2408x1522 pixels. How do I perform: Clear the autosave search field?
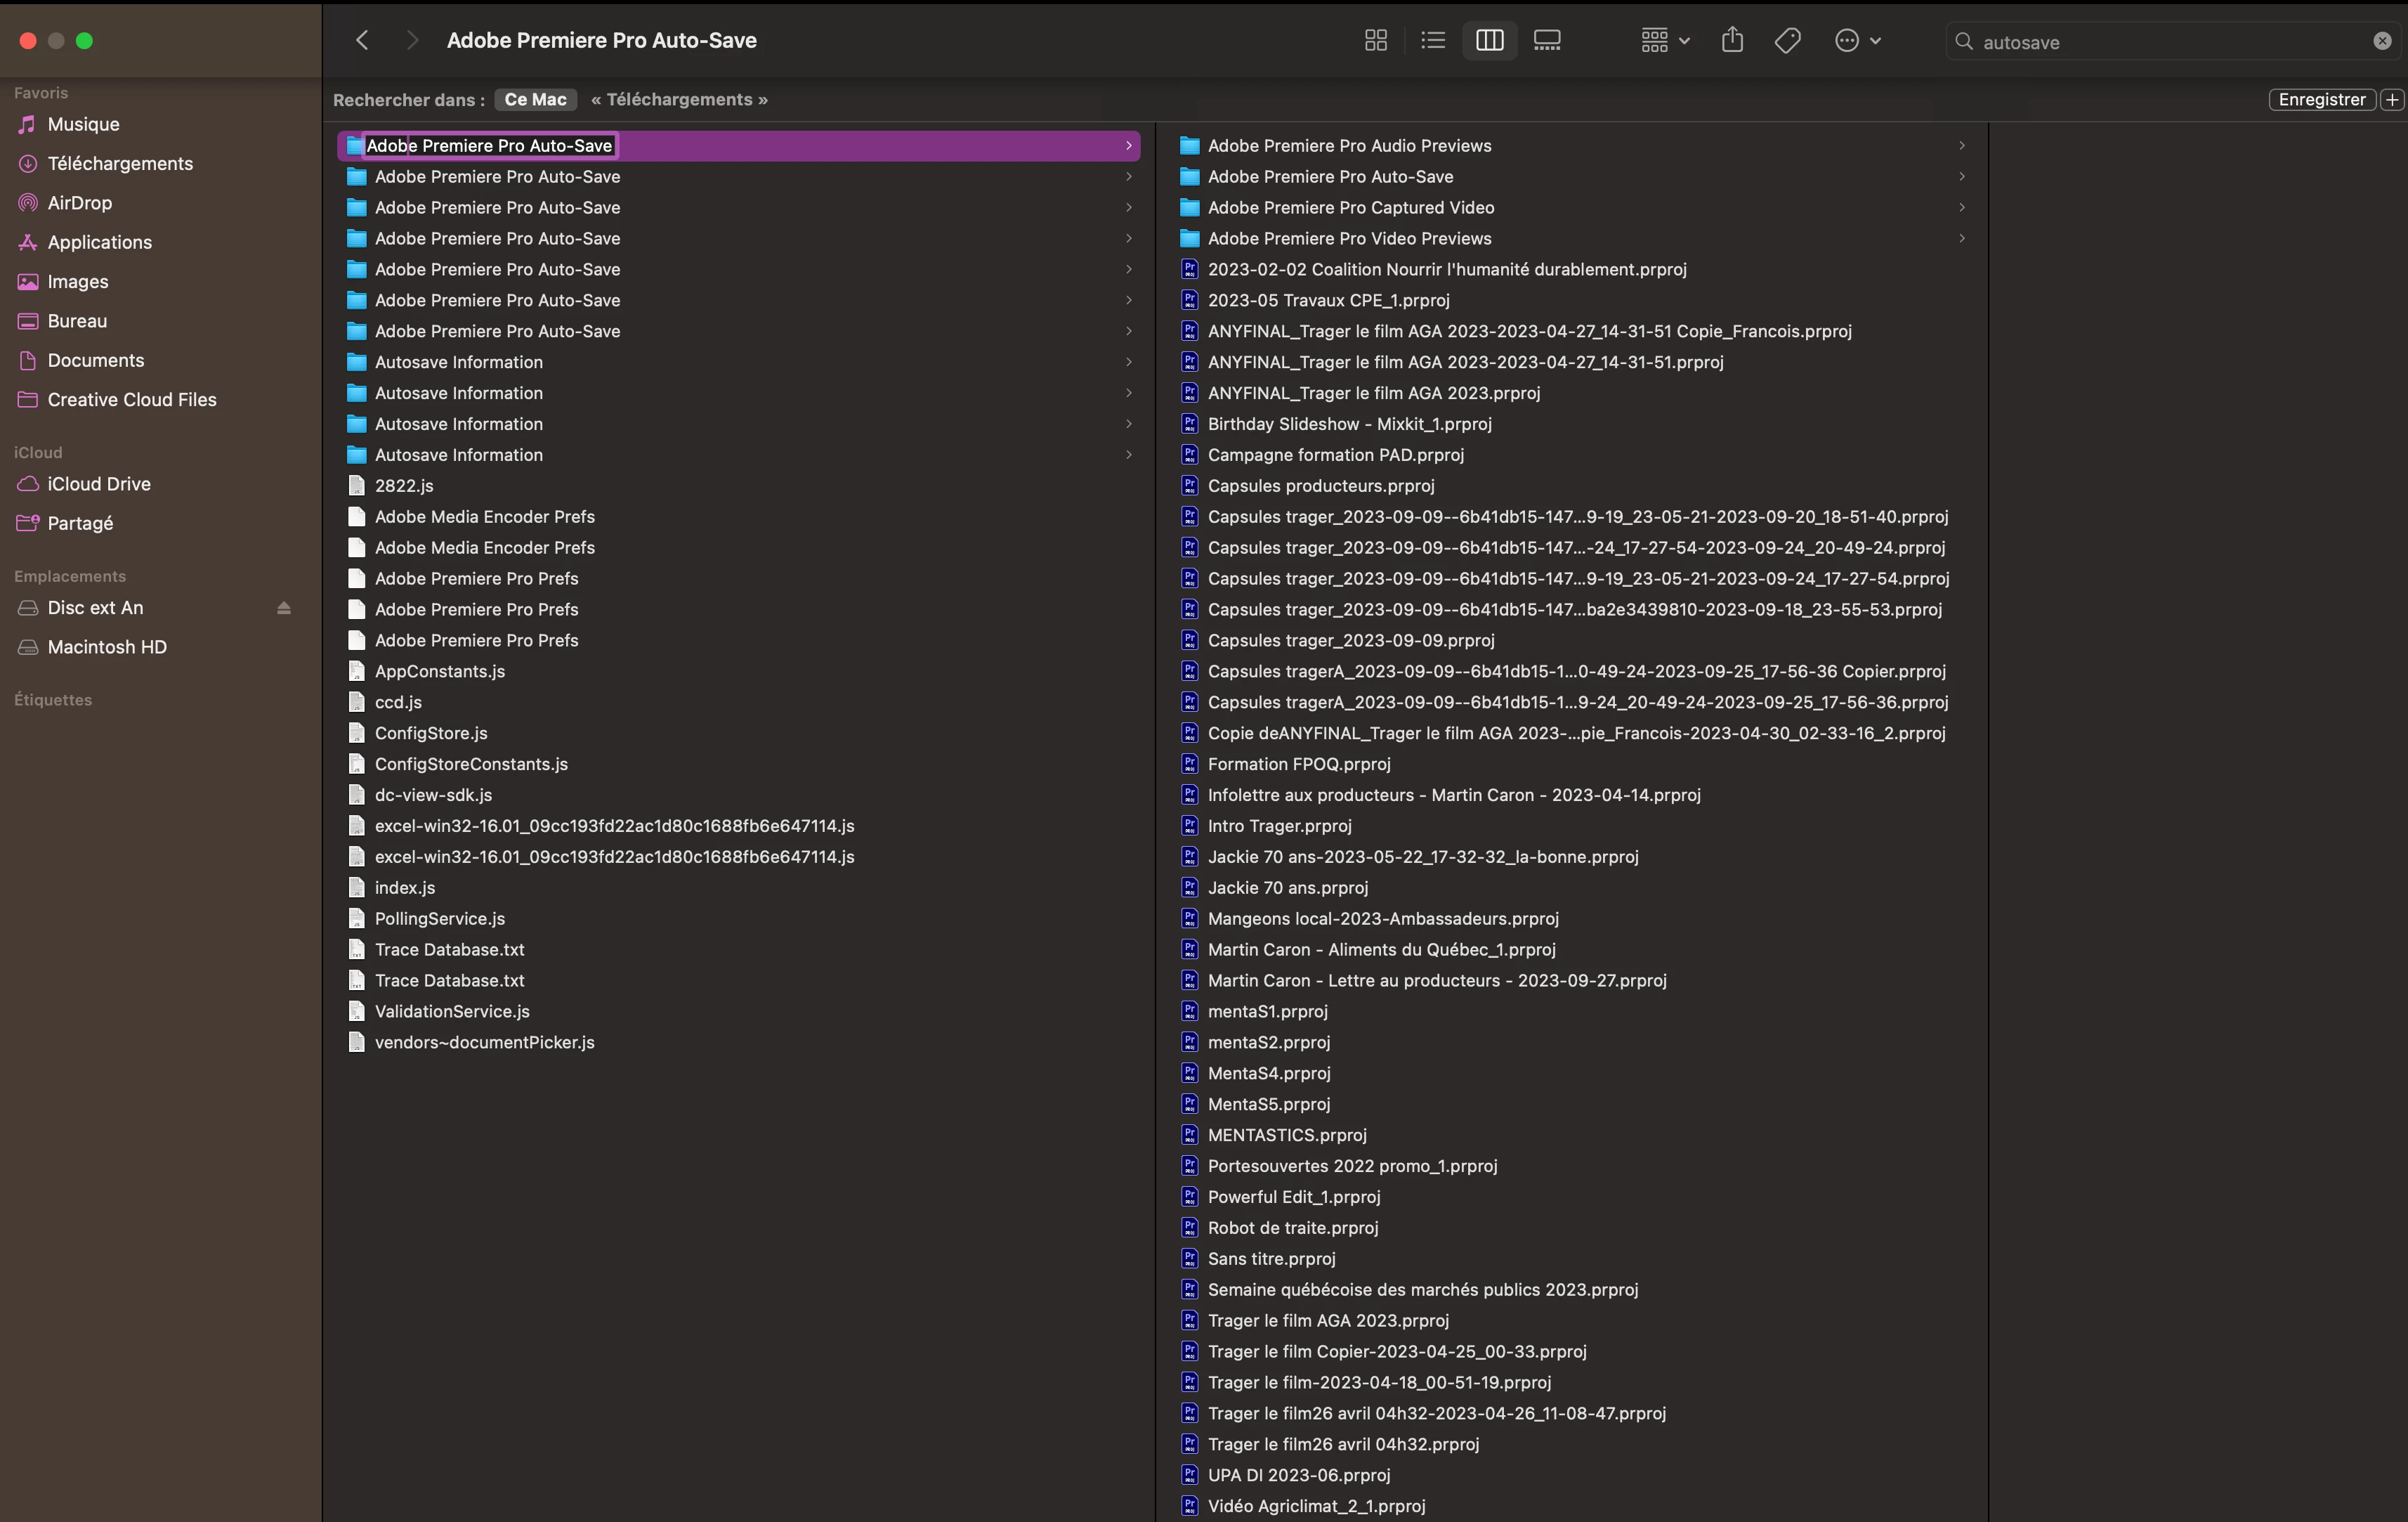point(2382,41)
